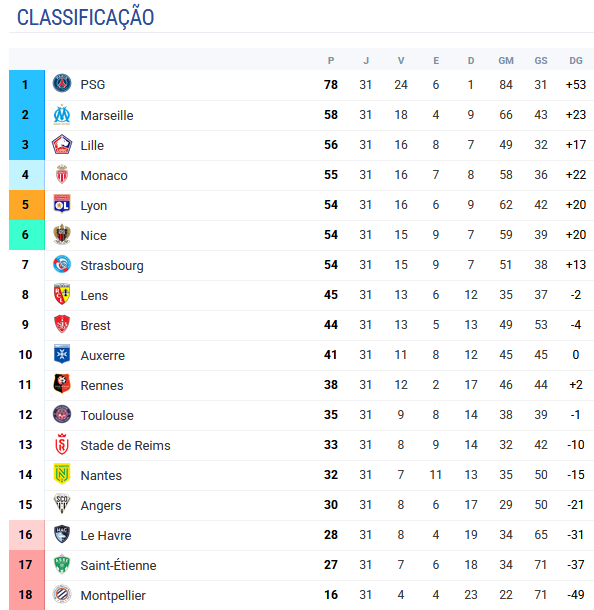
Task: Open the Stade de Reims team link
Action: click(125, 445)
